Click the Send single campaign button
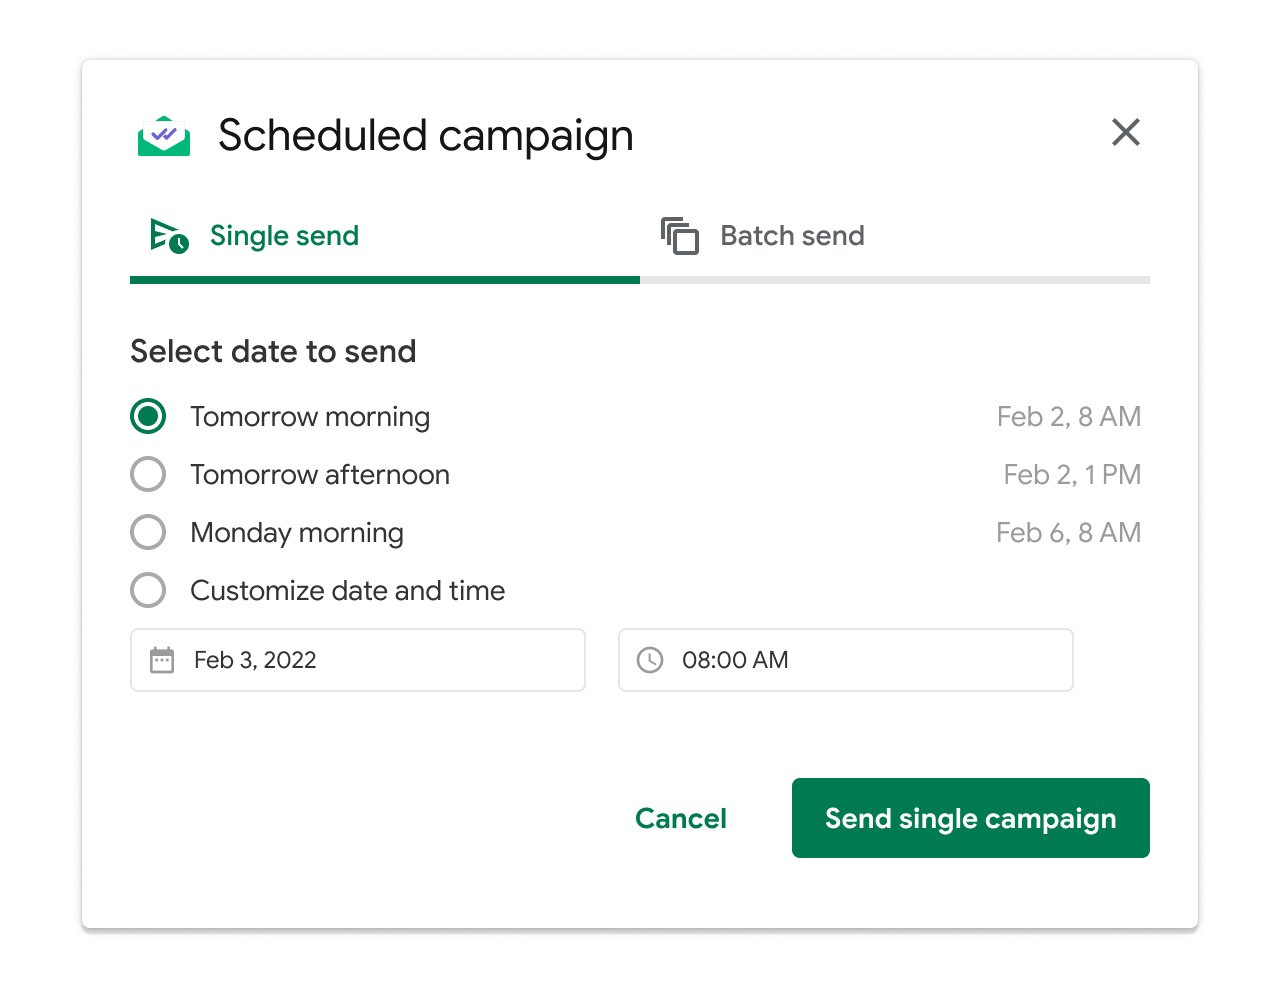Viewport: 1280px width, 988px height. (971, 818)
